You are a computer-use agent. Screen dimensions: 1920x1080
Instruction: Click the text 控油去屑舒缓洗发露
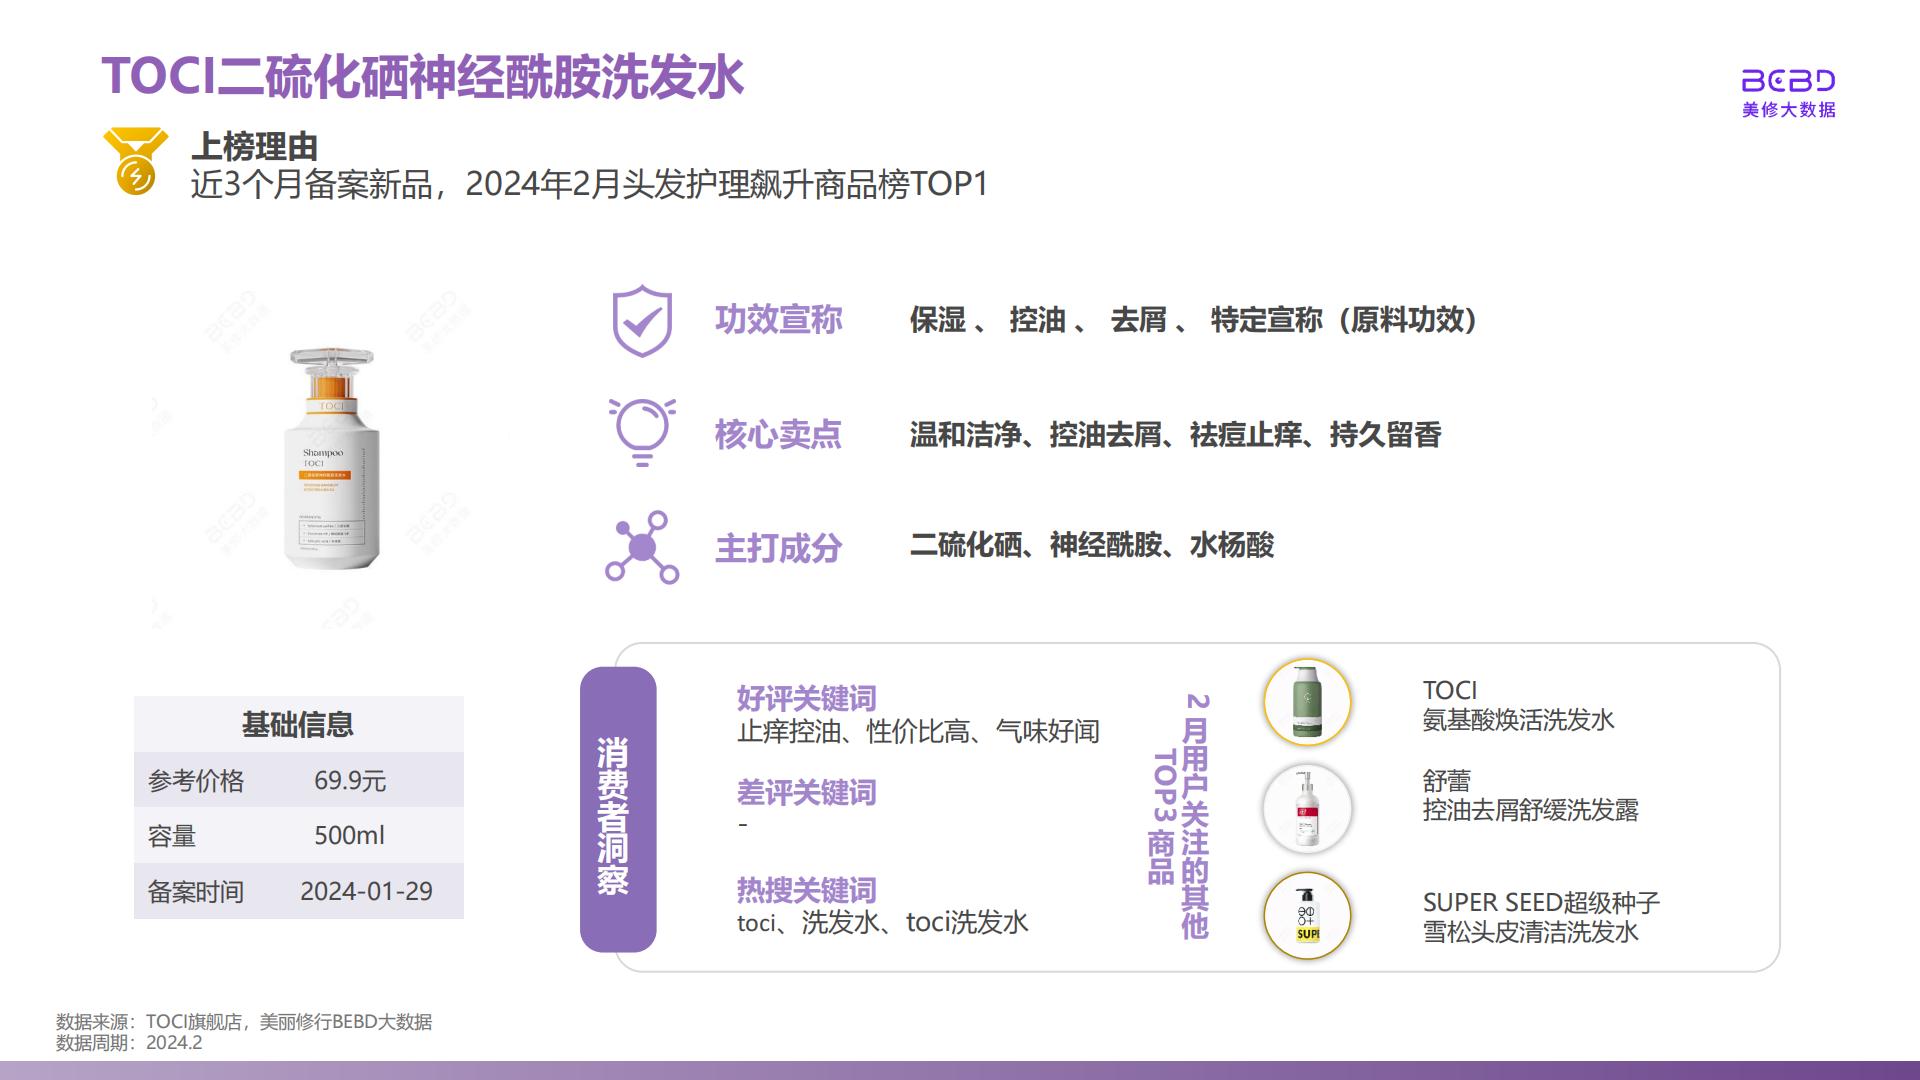click(x=1530, y=810)
